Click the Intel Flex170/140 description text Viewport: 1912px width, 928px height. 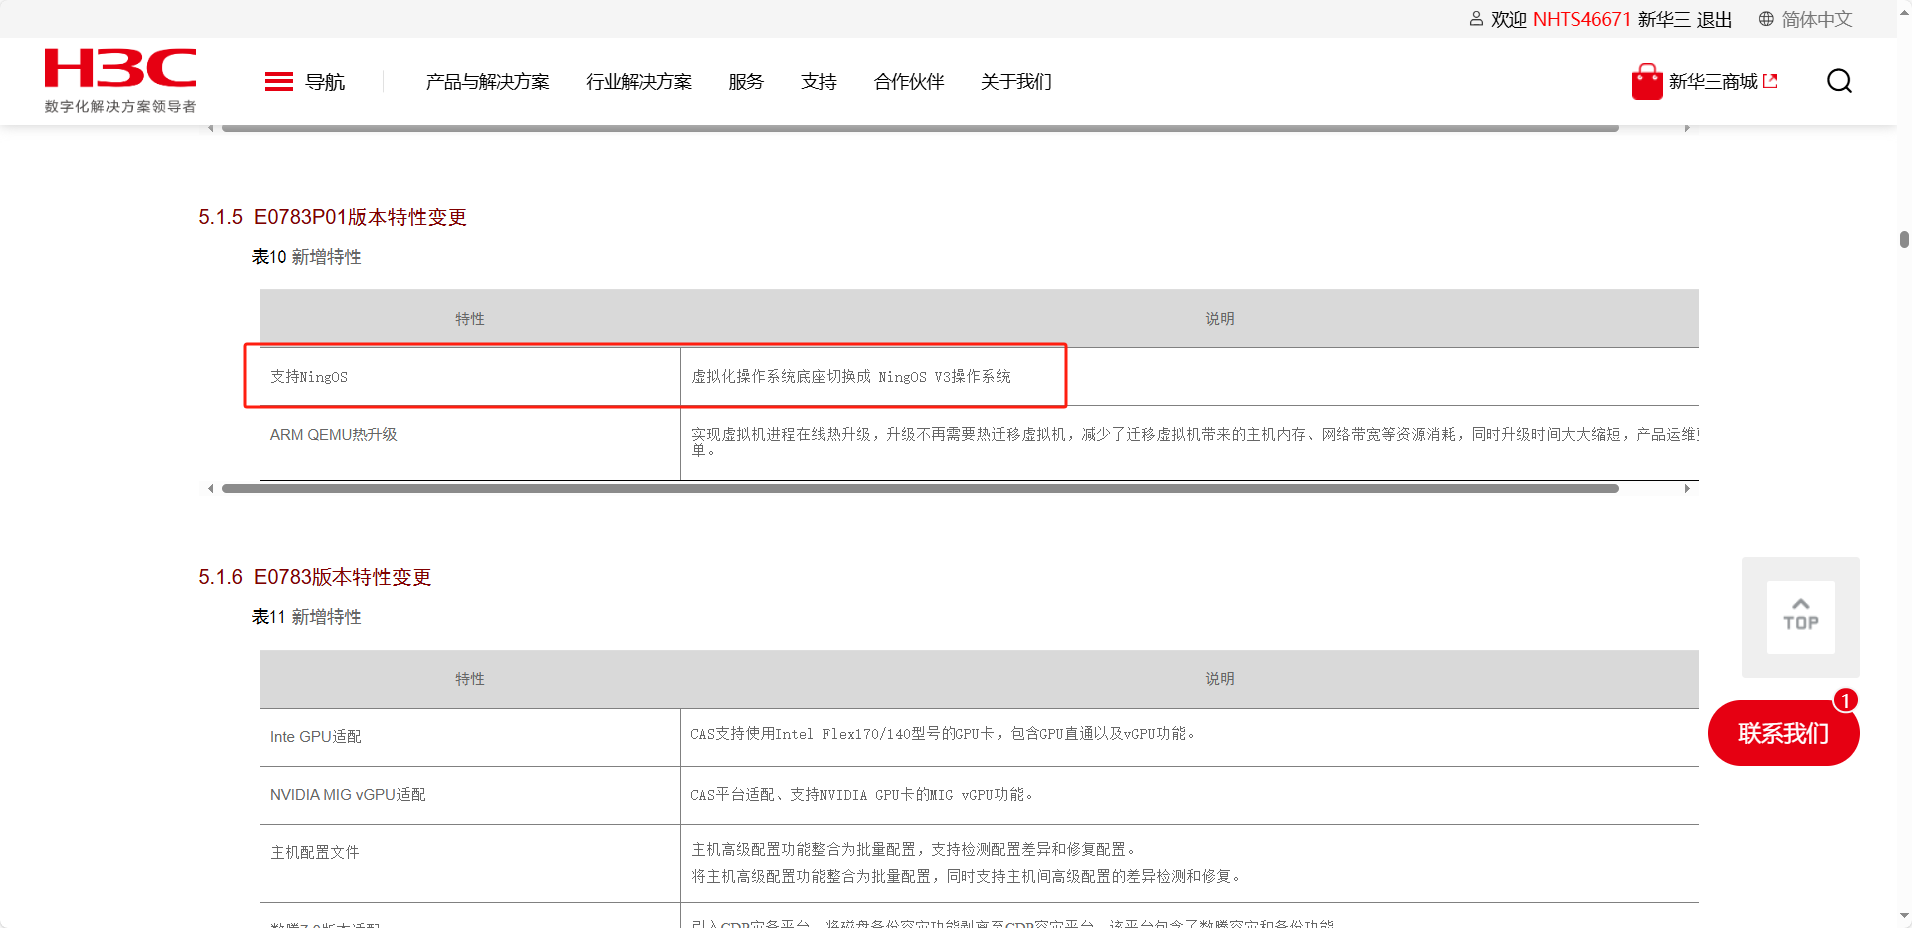pyautogui.click(x=943, y=734)
